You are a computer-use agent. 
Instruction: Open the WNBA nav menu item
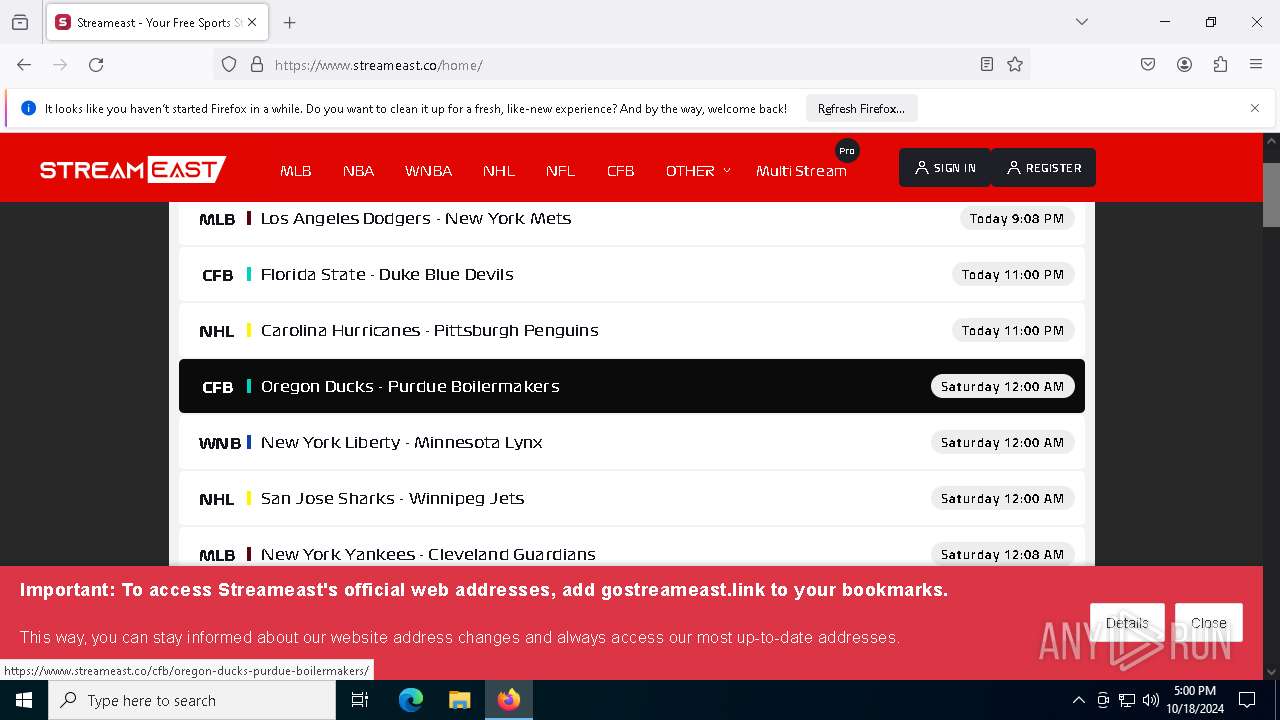(x=429, y=171)
